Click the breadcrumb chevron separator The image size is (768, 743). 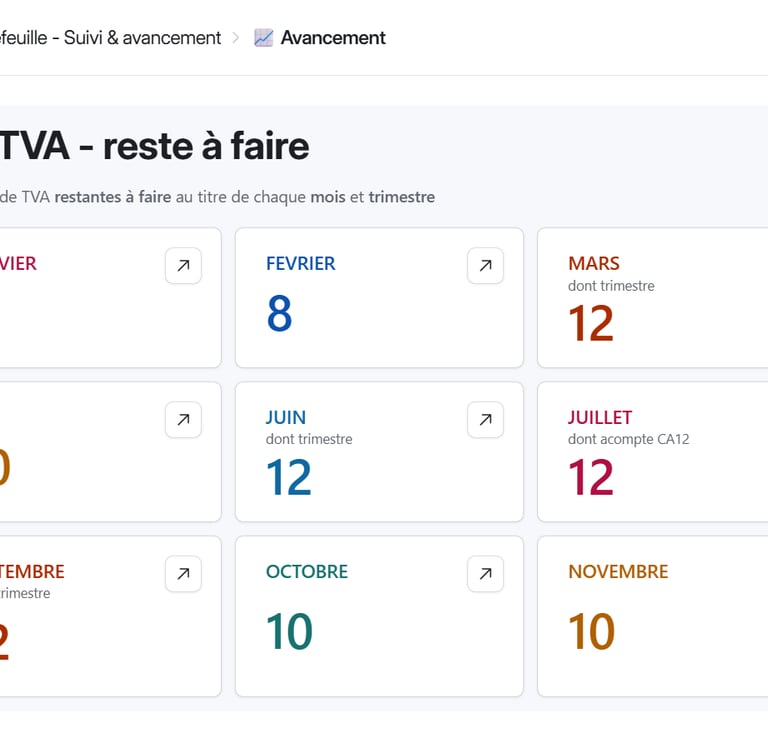[236, 38]
